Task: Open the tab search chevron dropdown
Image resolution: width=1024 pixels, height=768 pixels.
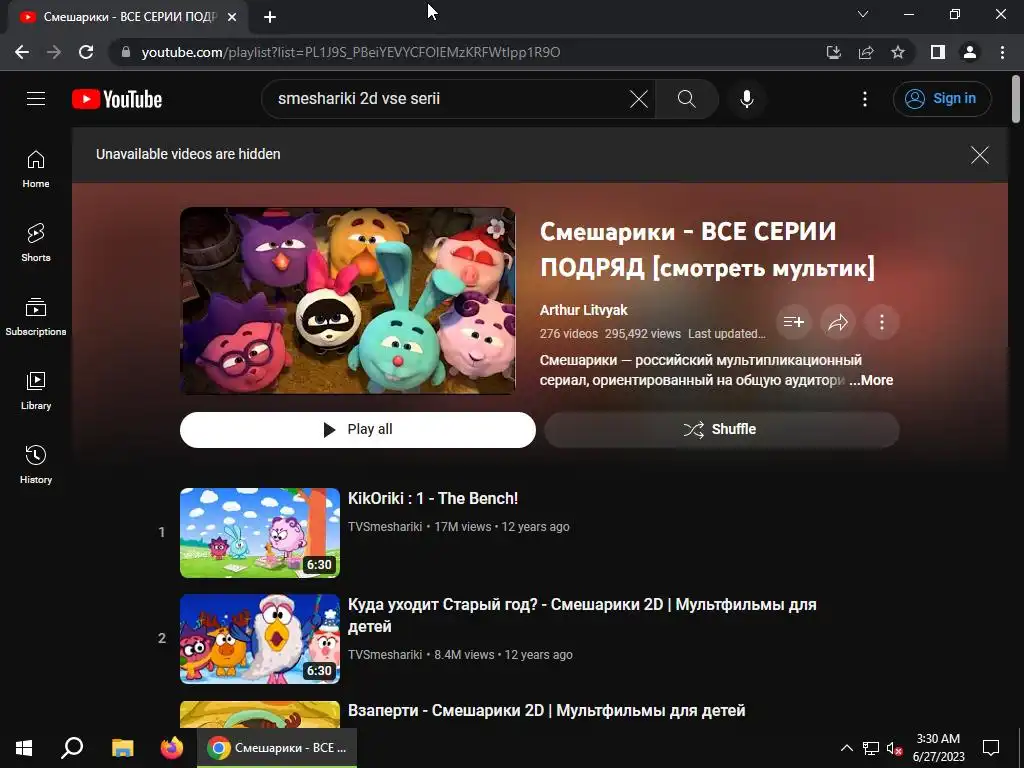Action: (863, 14)
